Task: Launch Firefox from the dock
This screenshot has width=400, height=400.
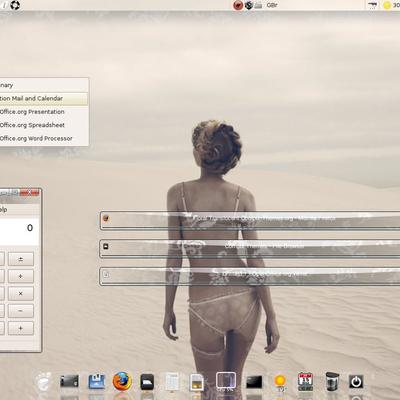Action: (x=122, y=382)
